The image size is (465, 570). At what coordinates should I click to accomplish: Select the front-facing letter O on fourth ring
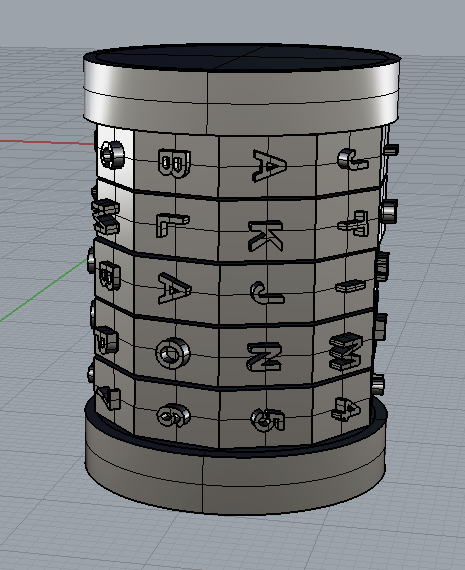click(173, 353)
